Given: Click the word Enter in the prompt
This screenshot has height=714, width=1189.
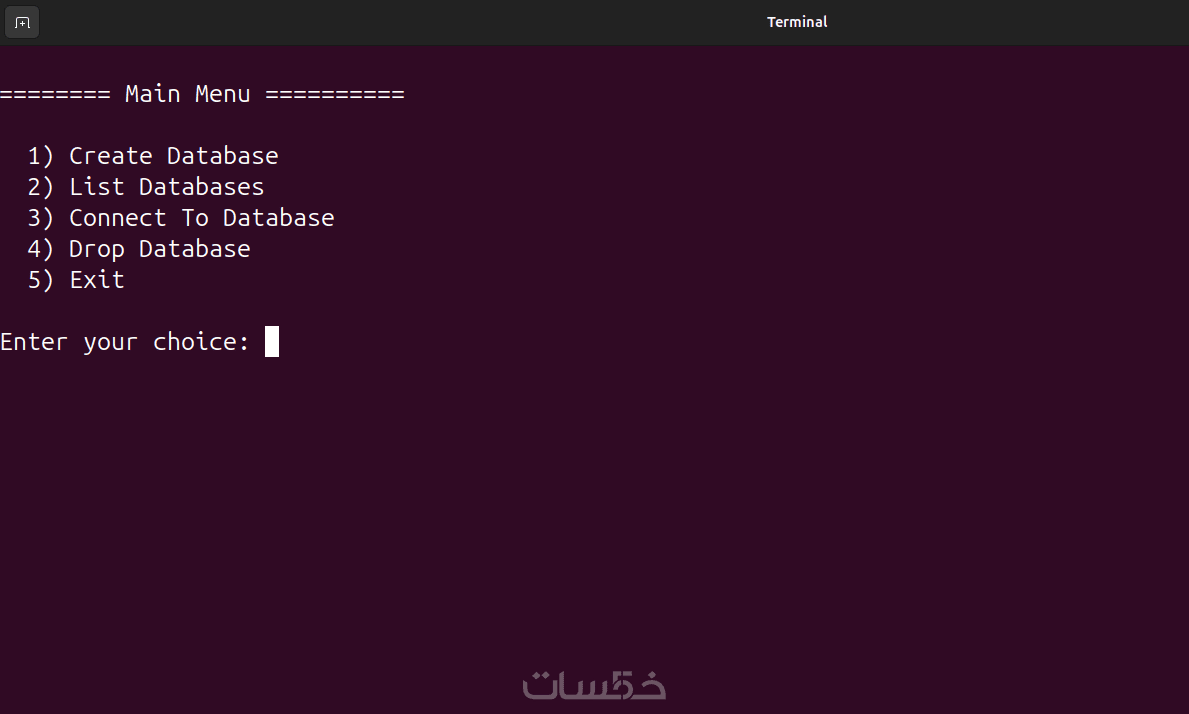Looking at the screenshot, I should tap(34, 342).
